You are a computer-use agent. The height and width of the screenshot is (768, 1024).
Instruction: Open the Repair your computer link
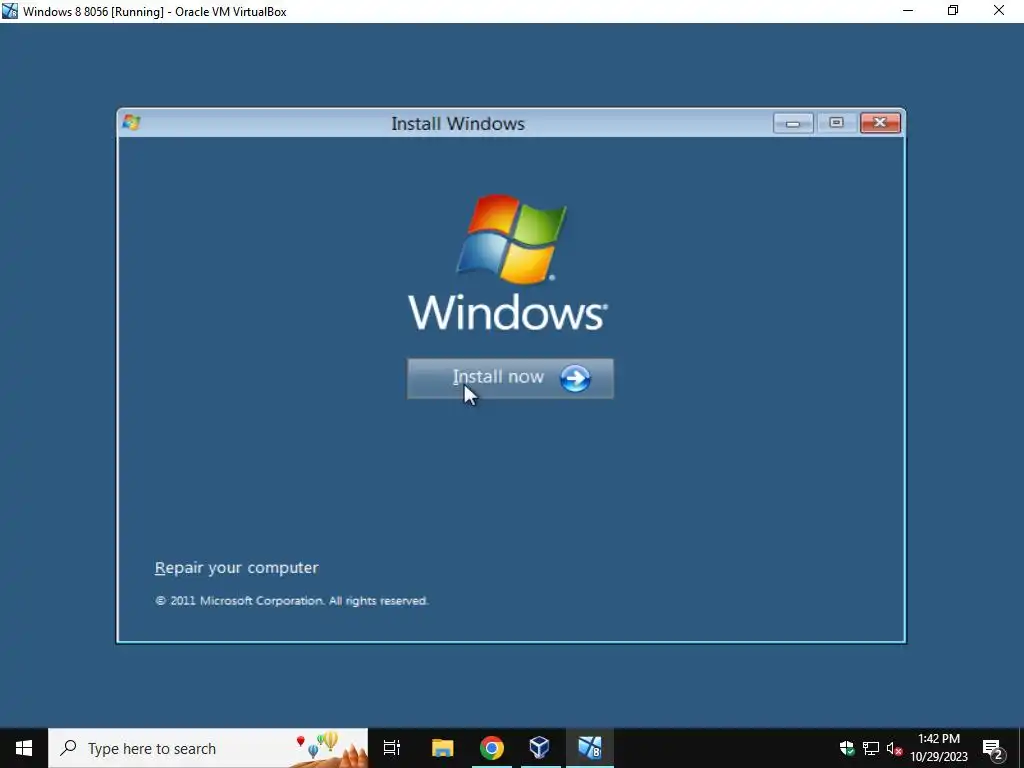pos(236,568)
